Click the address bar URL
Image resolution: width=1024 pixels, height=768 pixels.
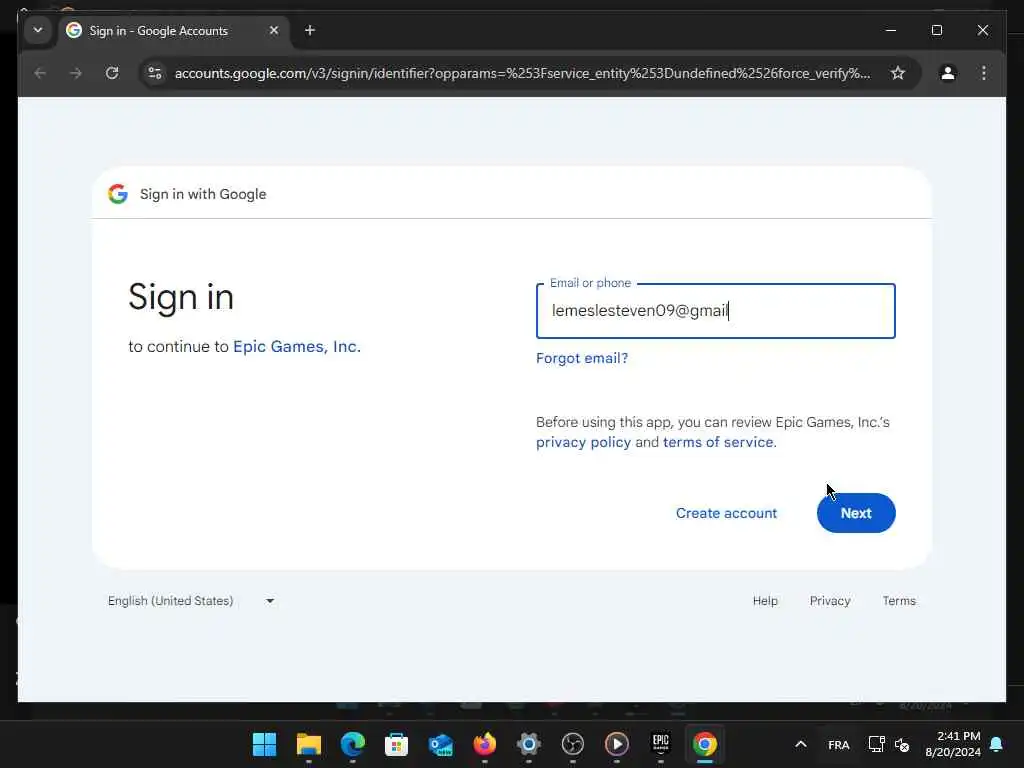[x=522, y=73]
